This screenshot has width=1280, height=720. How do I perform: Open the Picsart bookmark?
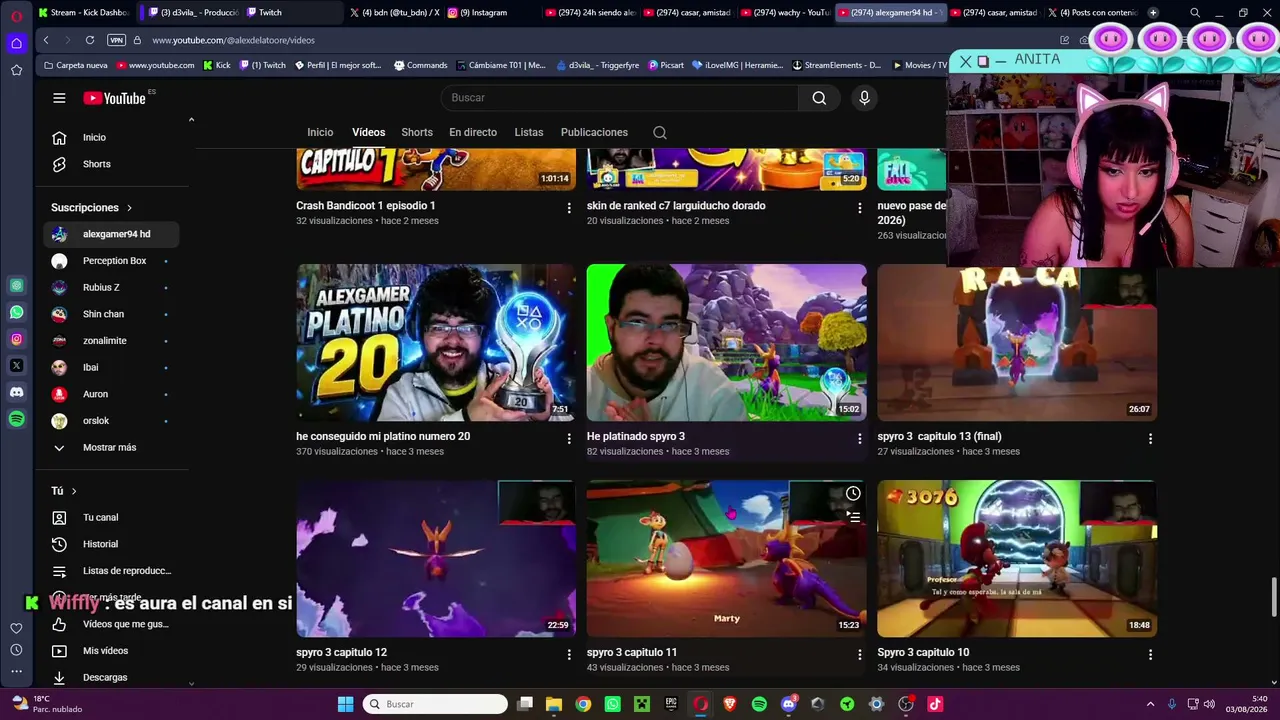tap(666, 65)
